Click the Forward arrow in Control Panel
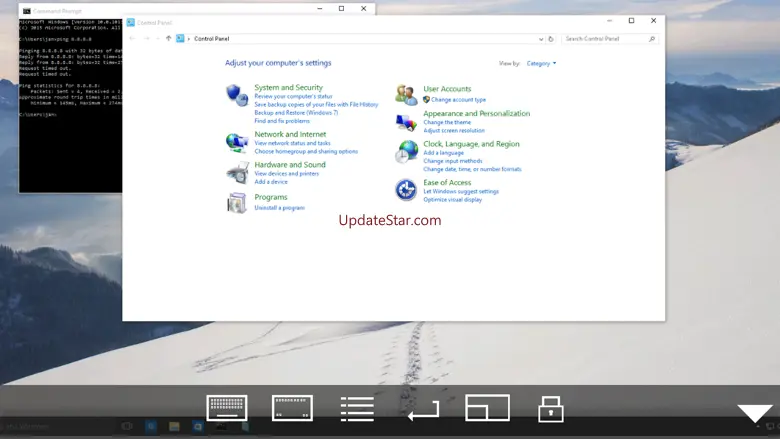The image size is (780, 439). 146,38
